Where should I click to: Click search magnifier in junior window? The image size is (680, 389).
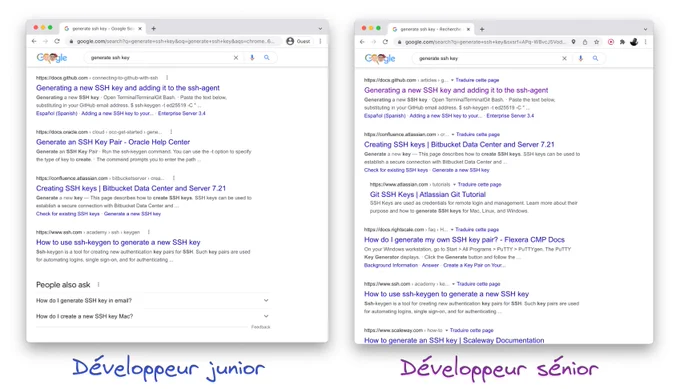pyautogui.click(x=267, y=57)
